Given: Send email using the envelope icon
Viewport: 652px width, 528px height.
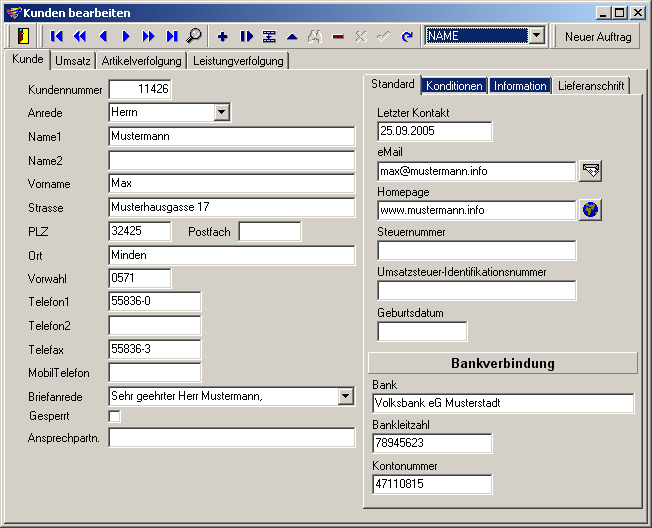Looking at the screenshot, I should (x=590, y=171).
